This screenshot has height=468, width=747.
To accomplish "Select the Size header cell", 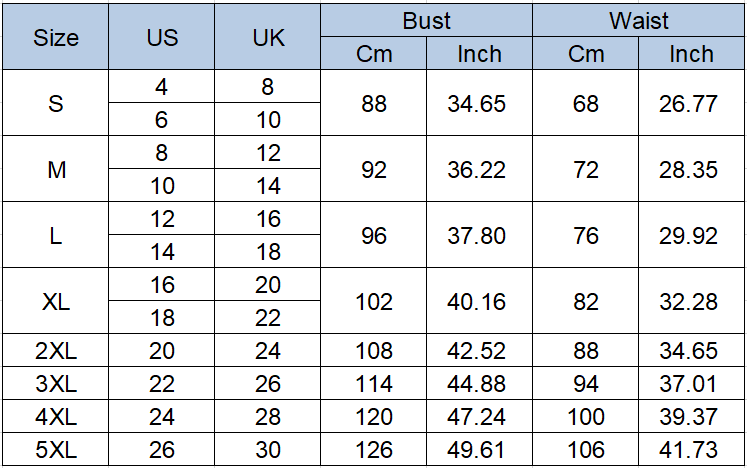I will point(56,37).
